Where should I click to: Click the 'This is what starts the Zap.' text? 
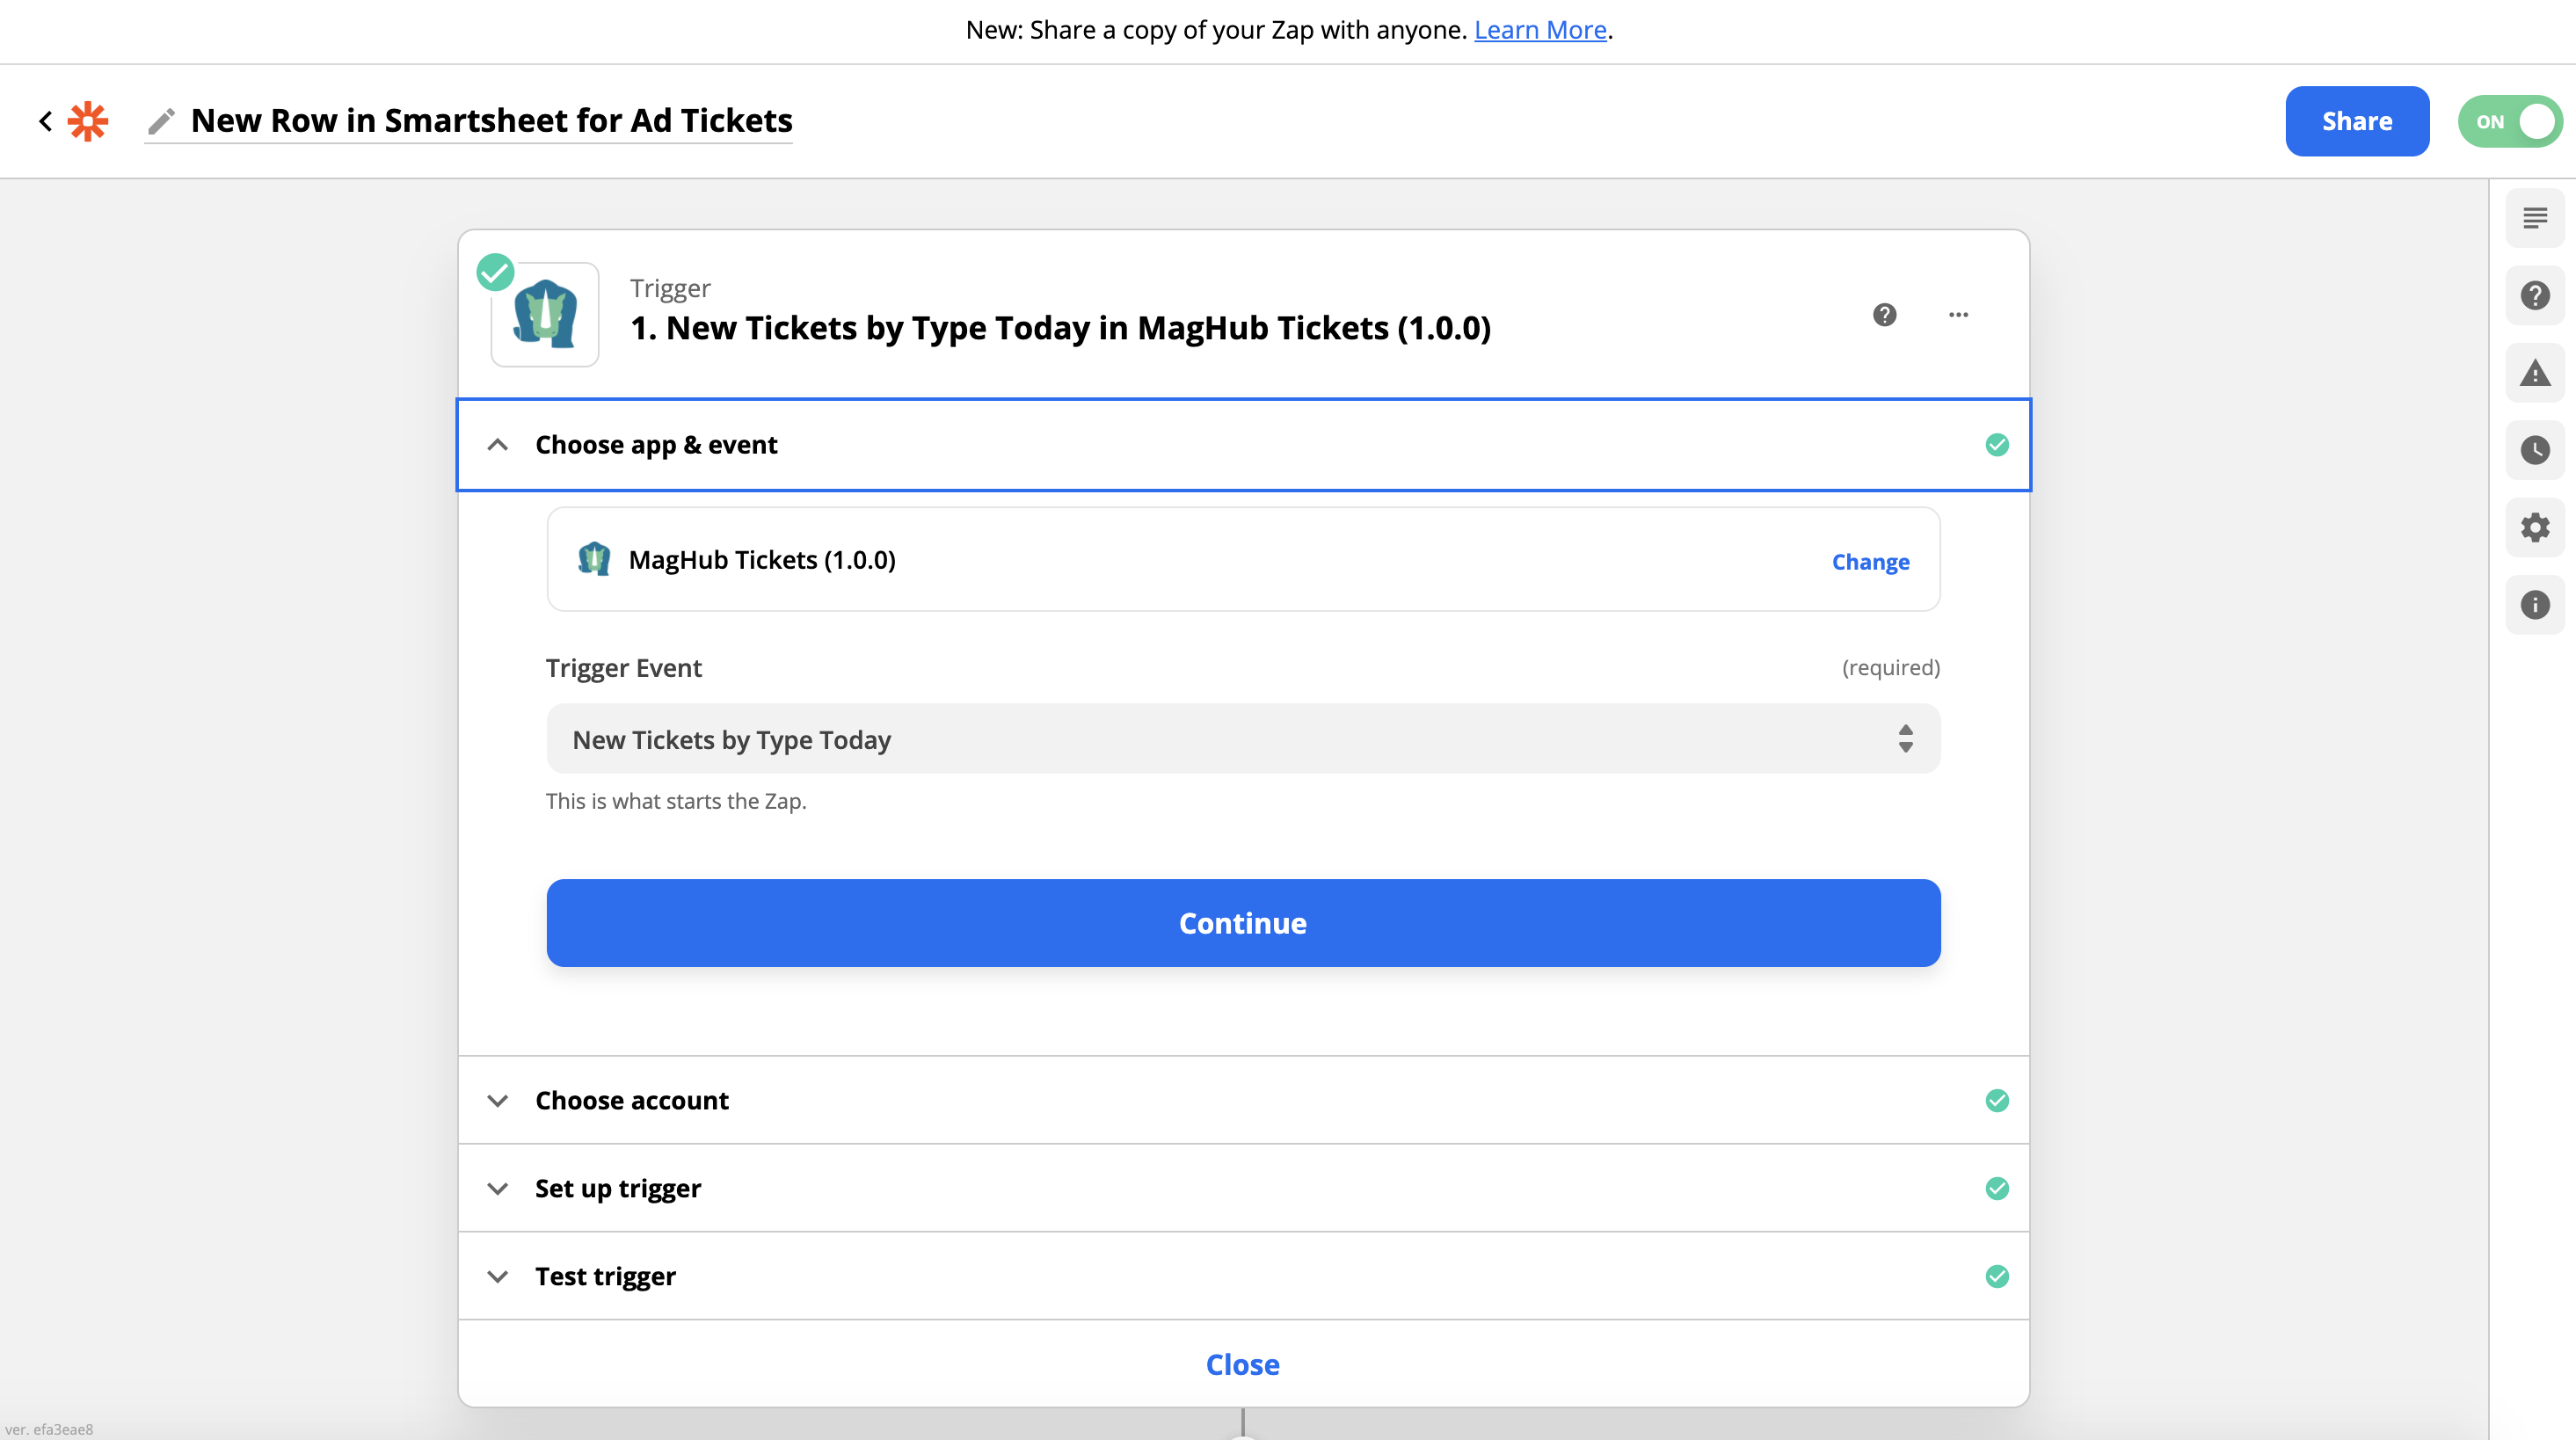(676, 801)
